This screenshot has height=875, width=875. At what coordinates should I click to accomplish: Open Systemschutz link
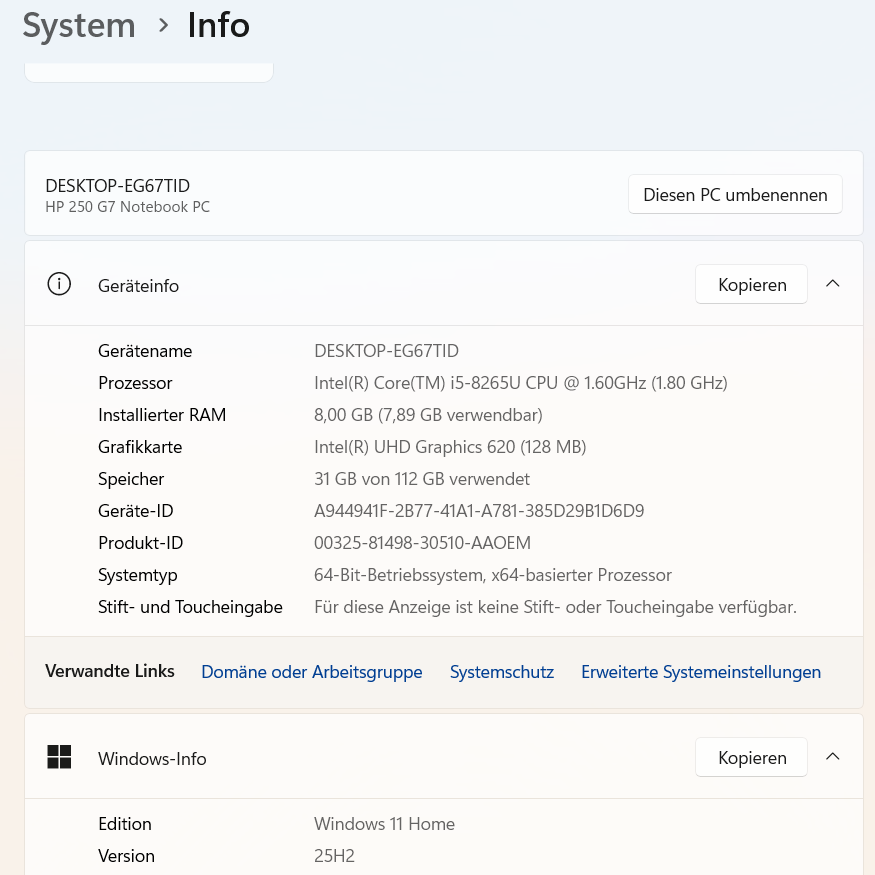pyautogui.click(x=502, y=672)
